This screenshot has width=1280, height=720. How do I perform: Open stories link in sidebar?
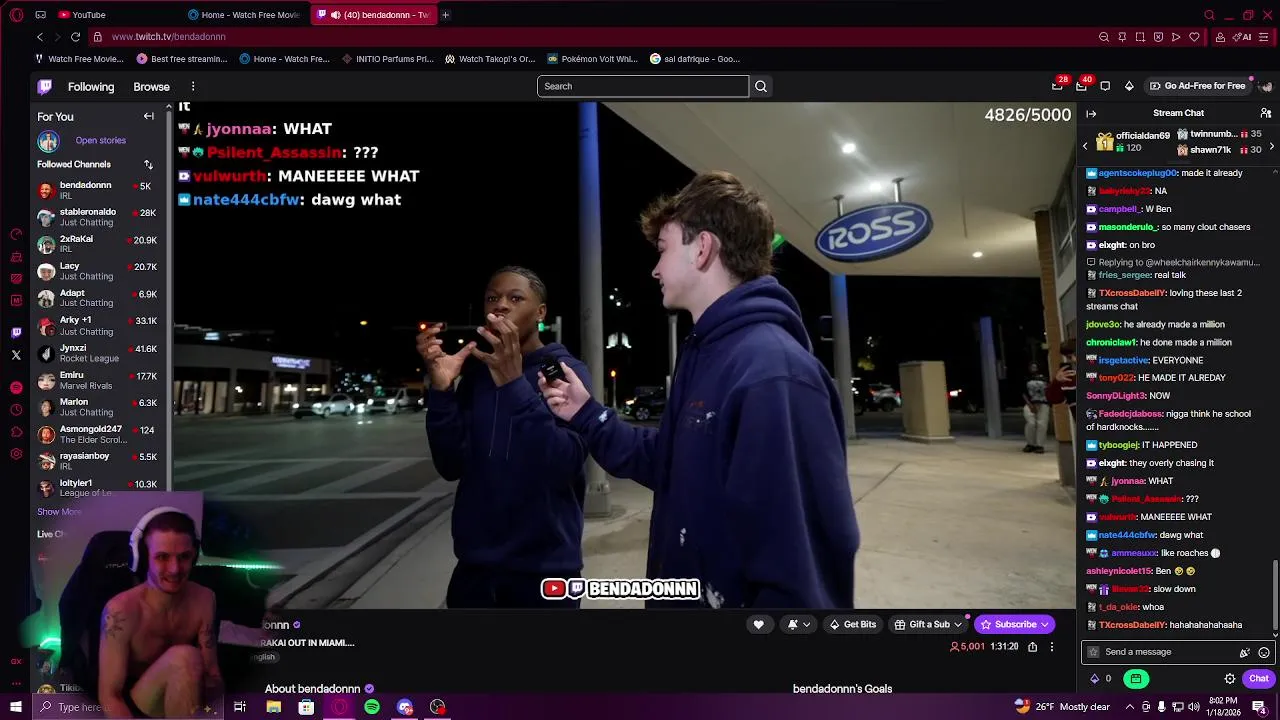point(100,141)
